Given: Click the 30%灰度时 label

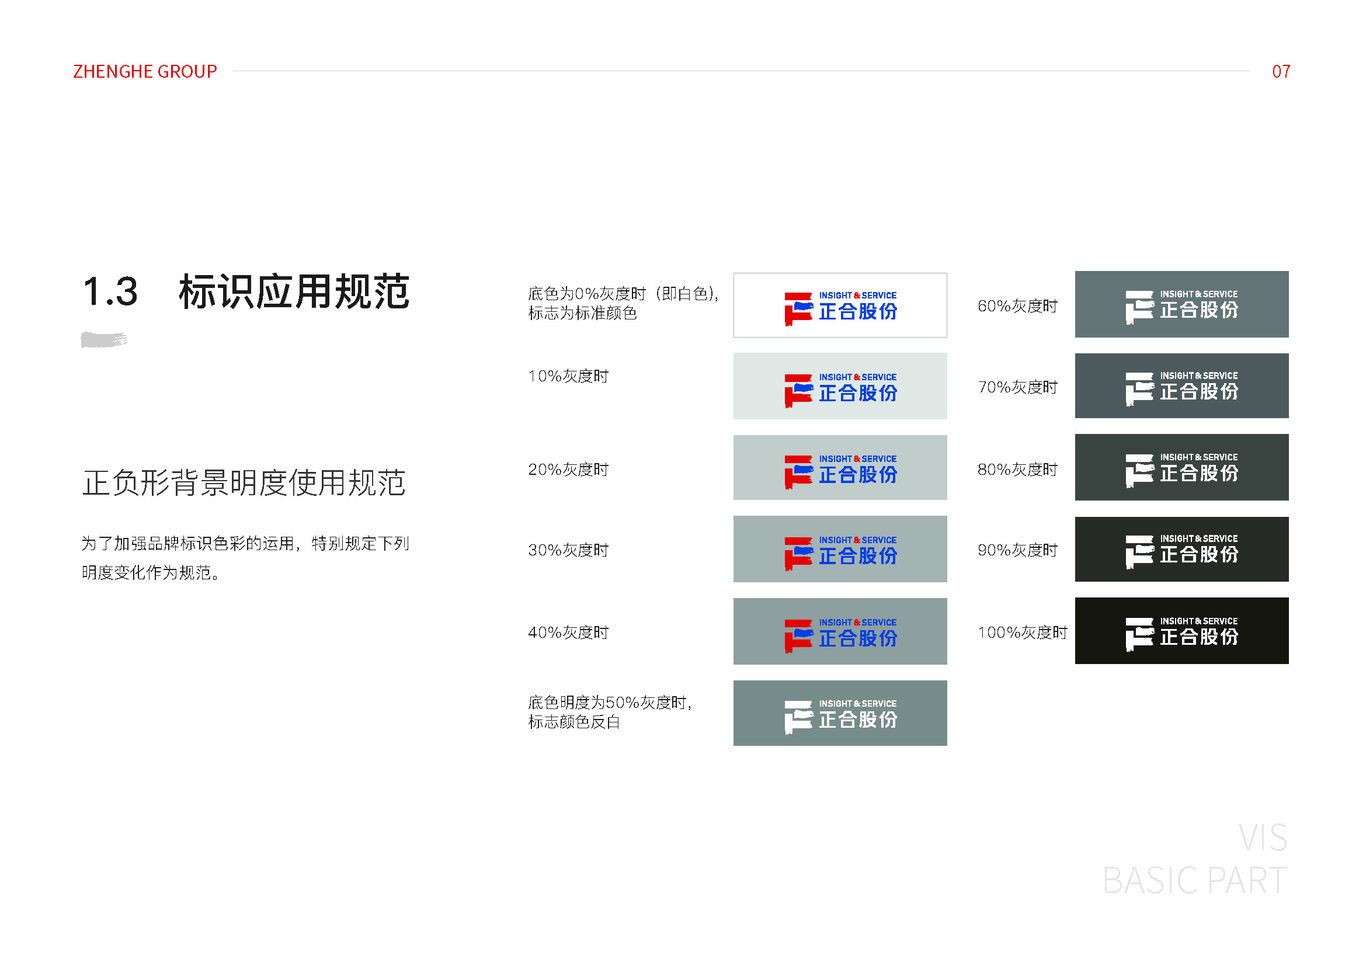Looking at the screenshot, I should pyautogui.click(x=568, y=550).
